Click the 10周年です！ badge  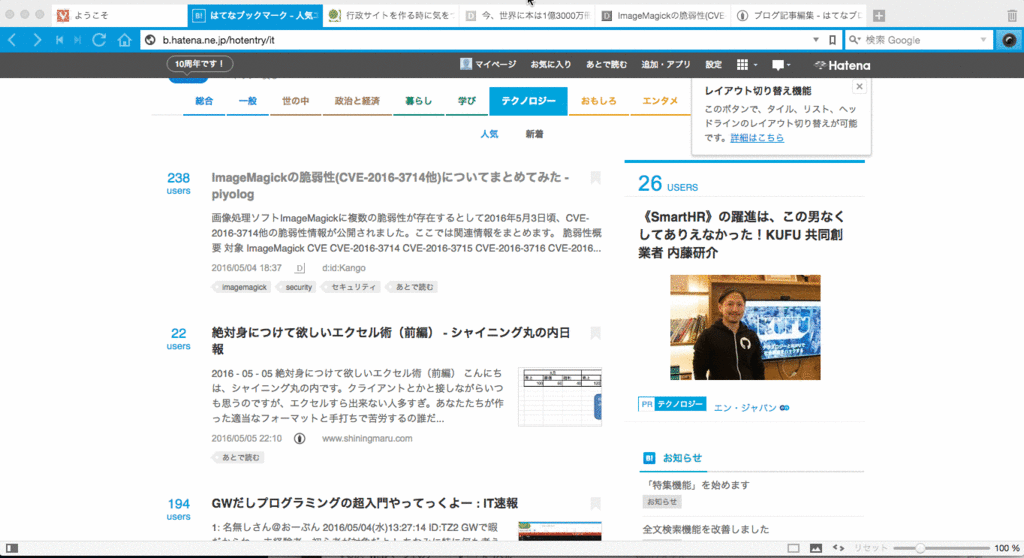click(x=200, y=64)
